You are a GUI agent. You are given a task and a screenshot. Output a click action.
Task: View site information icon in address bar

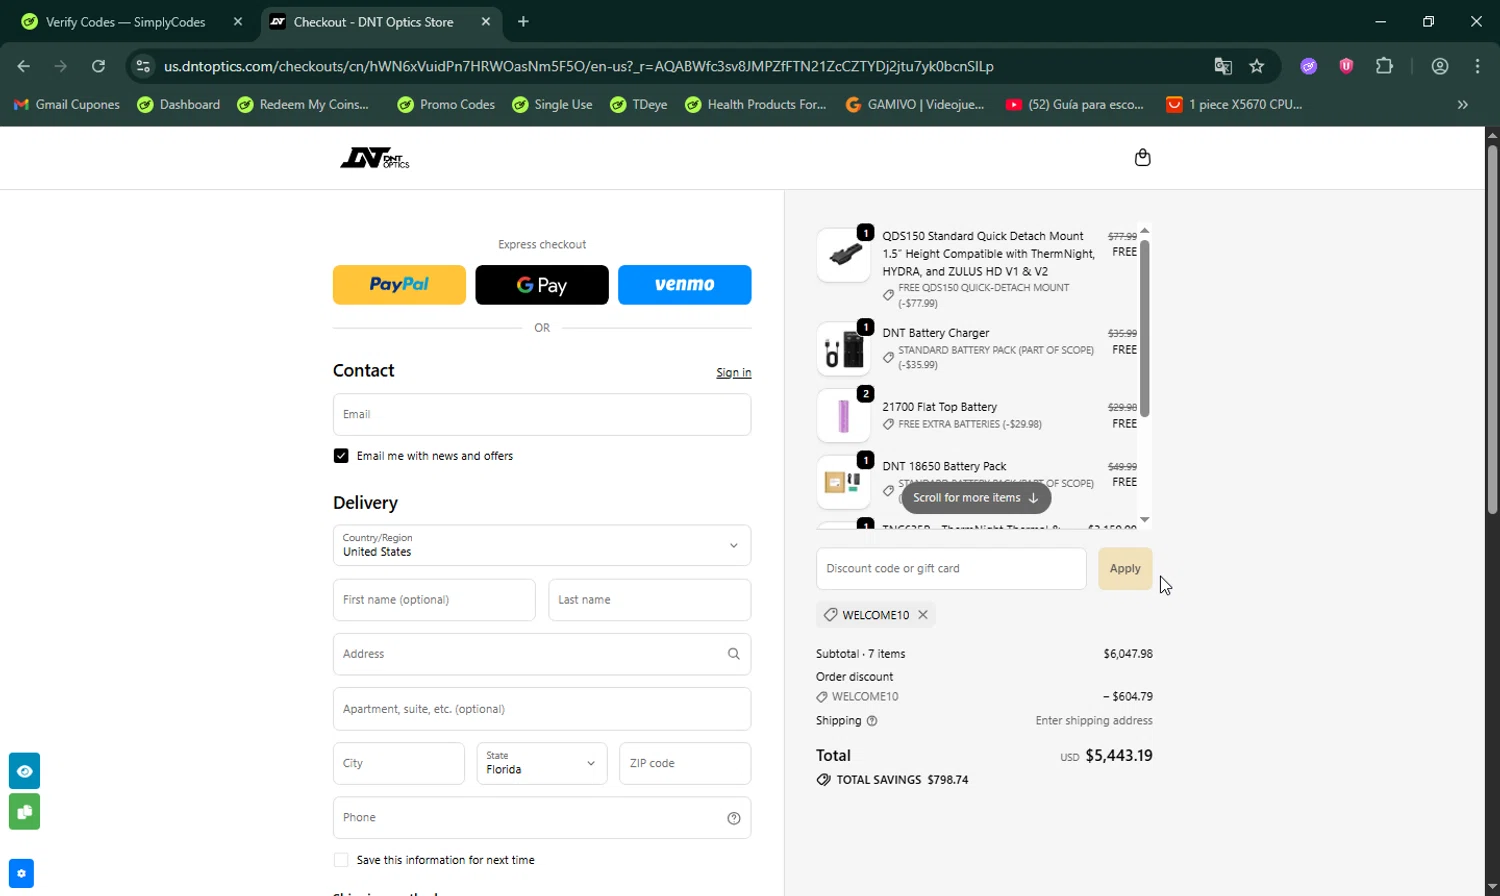pyautogui.click(x=143, y=66)
